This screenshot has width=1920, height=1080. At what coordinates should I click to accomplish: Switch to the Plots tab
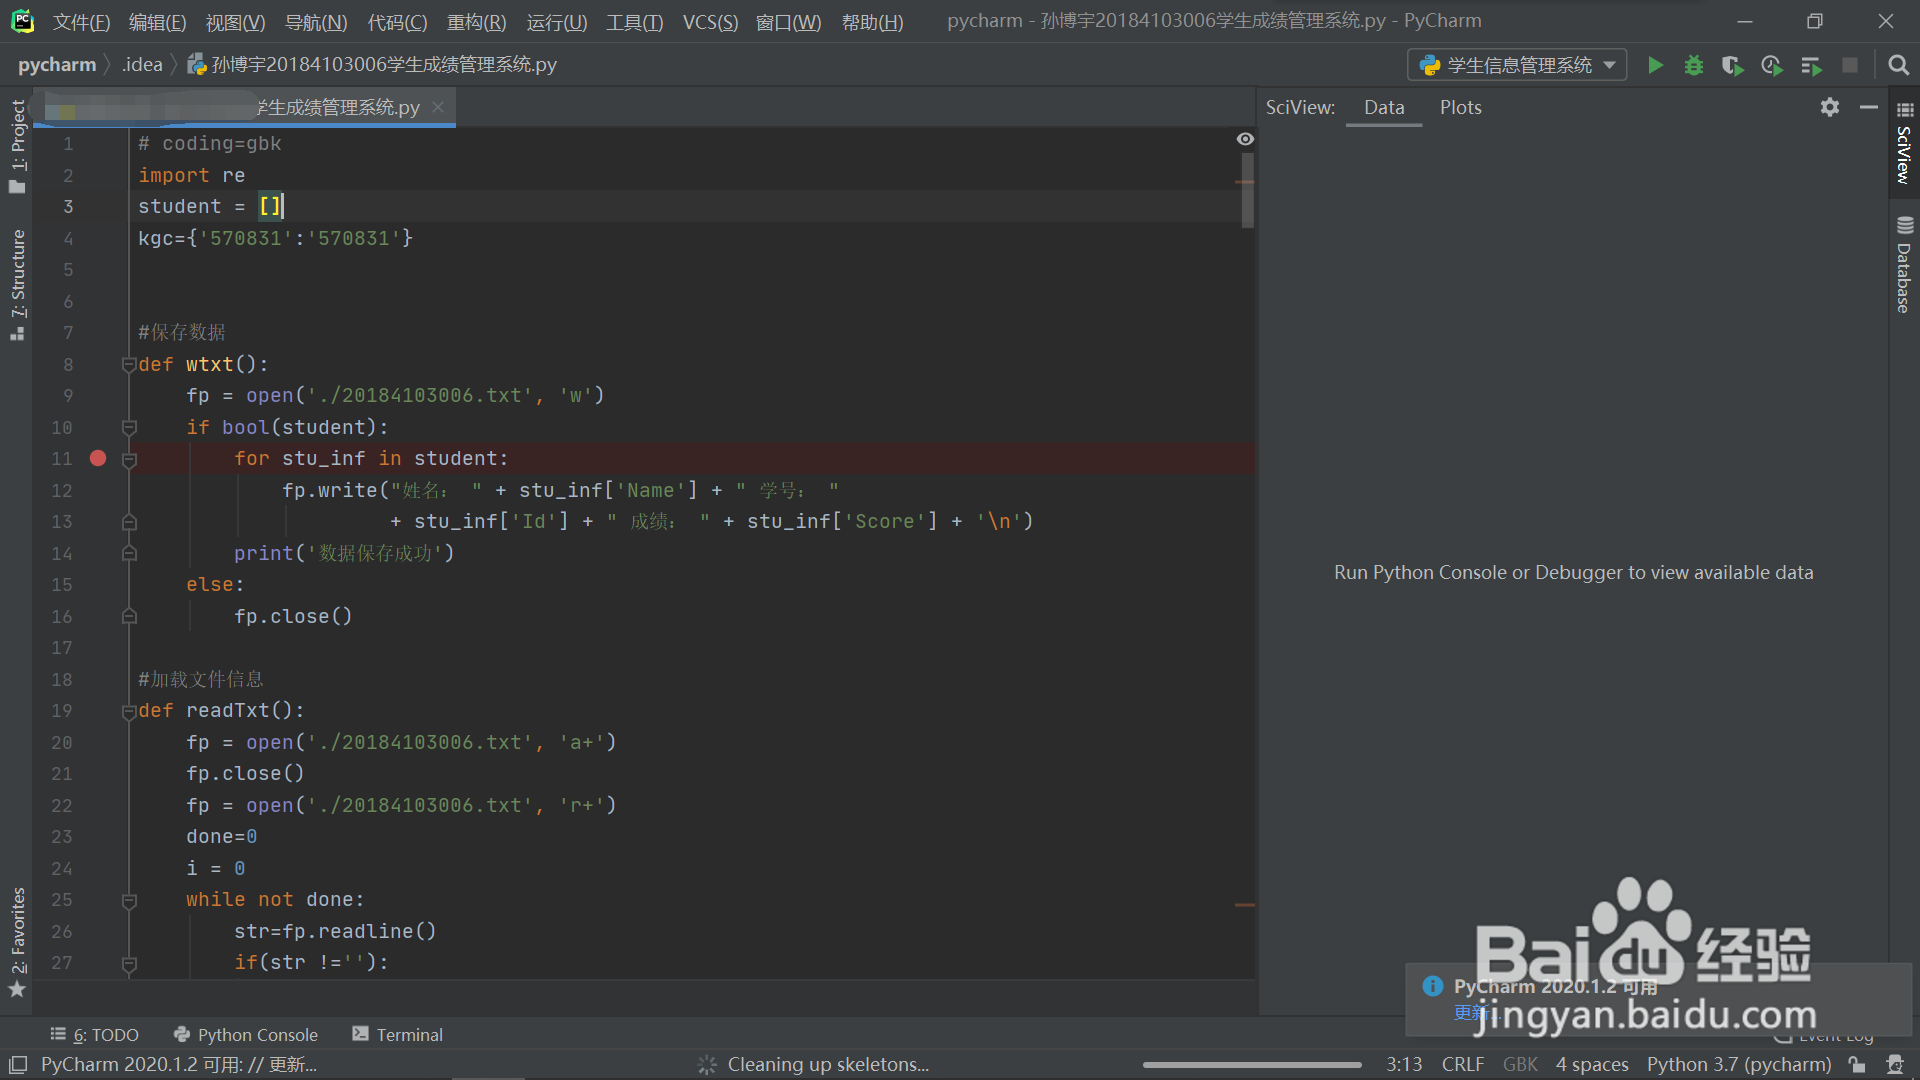(1460, 107)
